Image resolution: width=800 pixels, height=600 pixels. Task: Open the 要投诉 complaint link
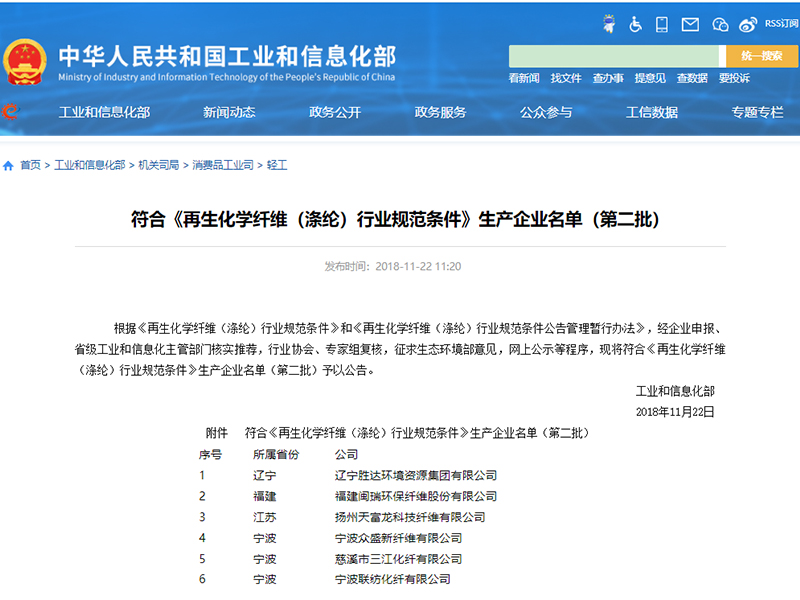[736, 78]
